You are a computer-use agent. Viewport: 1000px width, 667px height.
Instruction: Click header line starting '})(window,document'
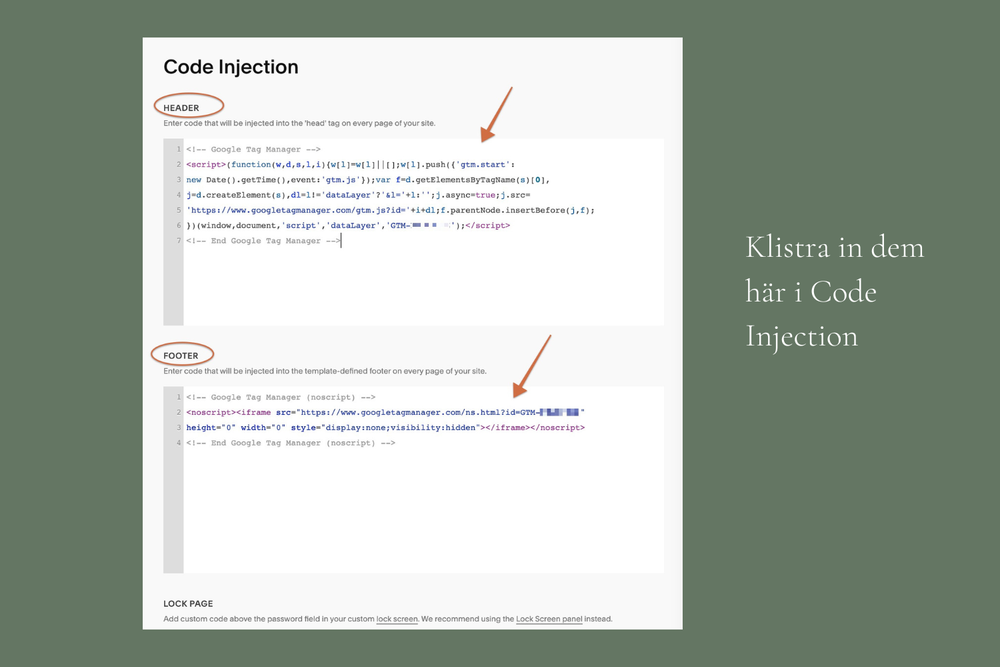tap(348, 226)
